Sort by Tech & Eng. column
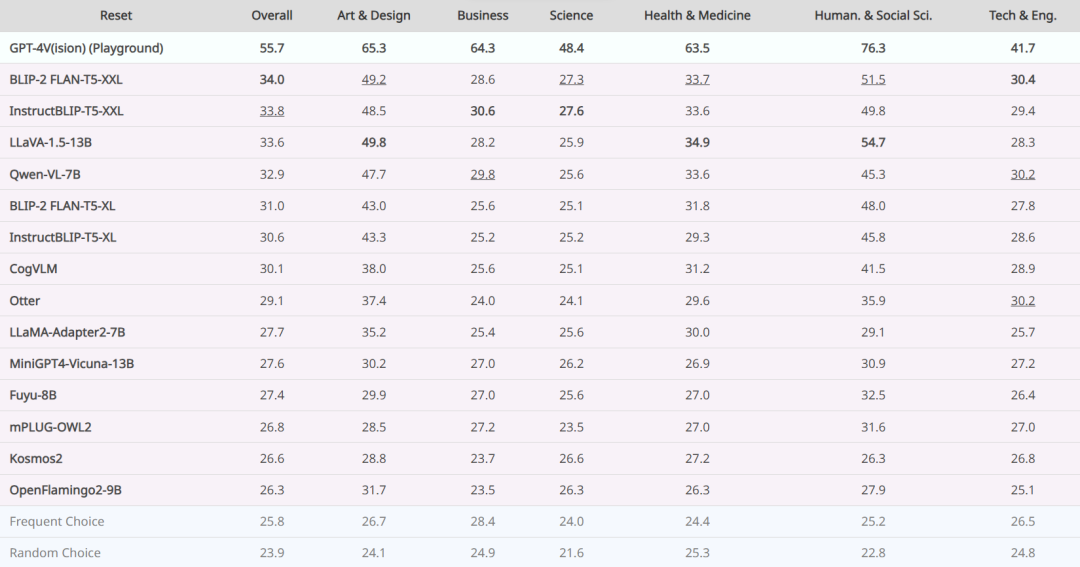 [x=1022, y=15]
